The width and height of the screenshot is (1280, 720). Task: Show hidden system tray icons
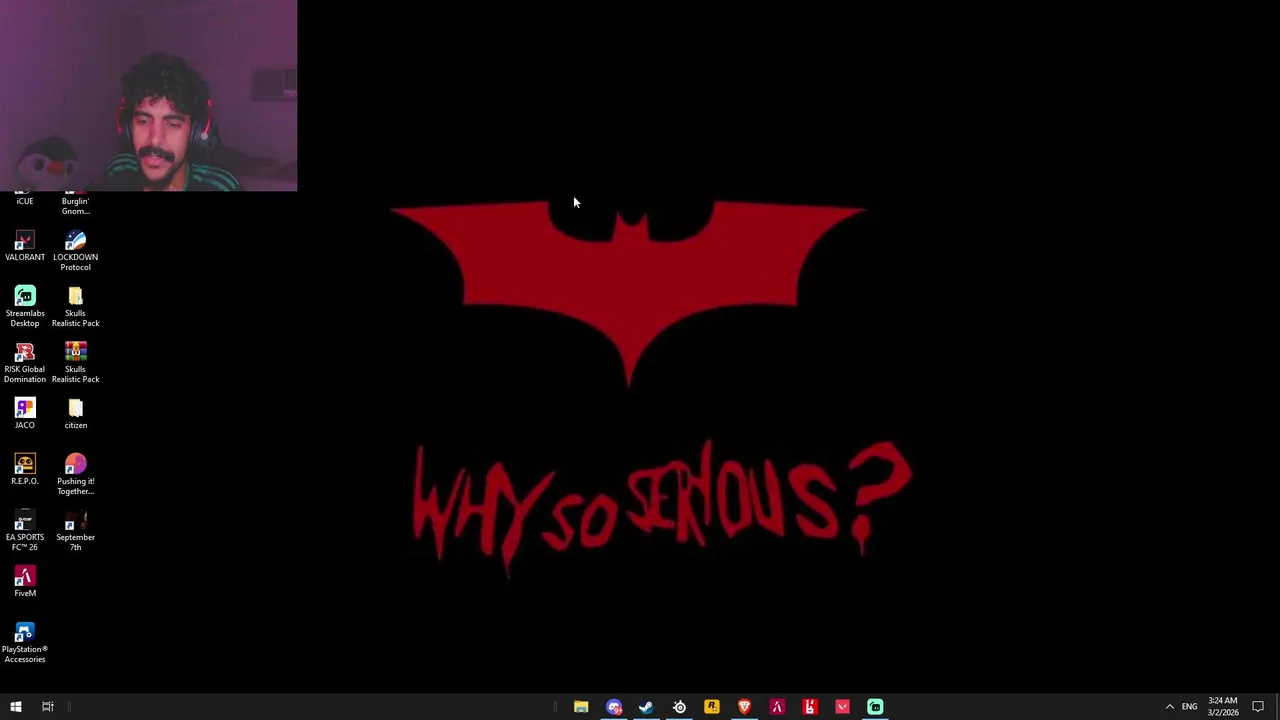(x=1169, y=707)
